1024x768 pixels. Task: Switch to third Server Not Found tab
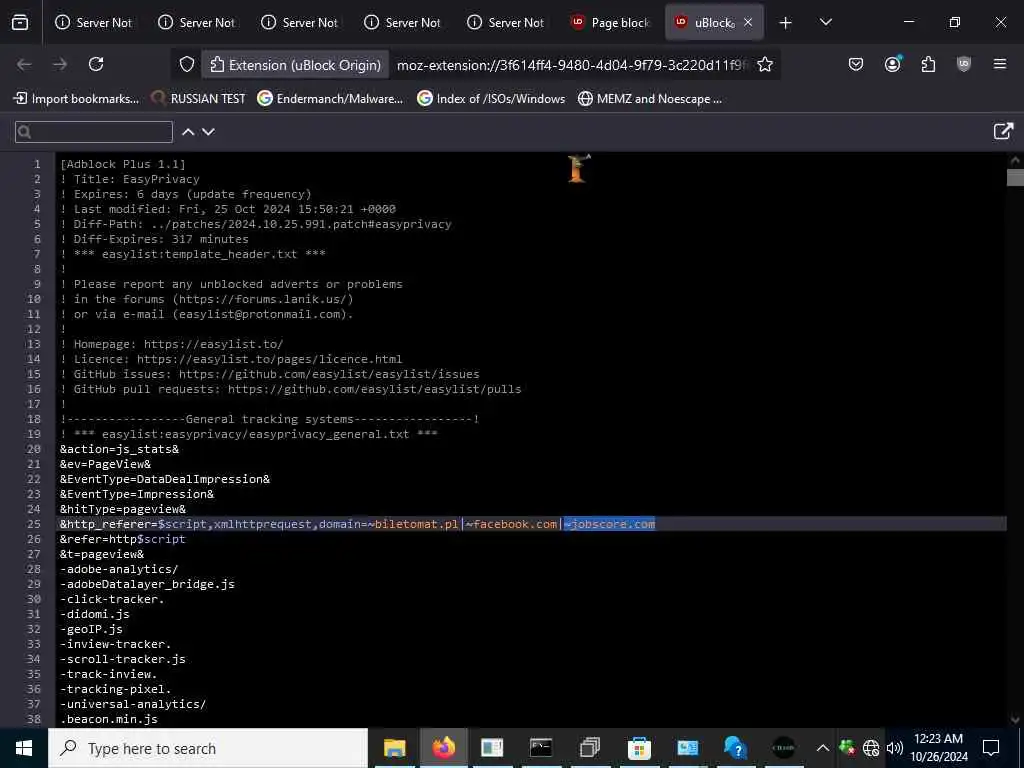point(300,22)
